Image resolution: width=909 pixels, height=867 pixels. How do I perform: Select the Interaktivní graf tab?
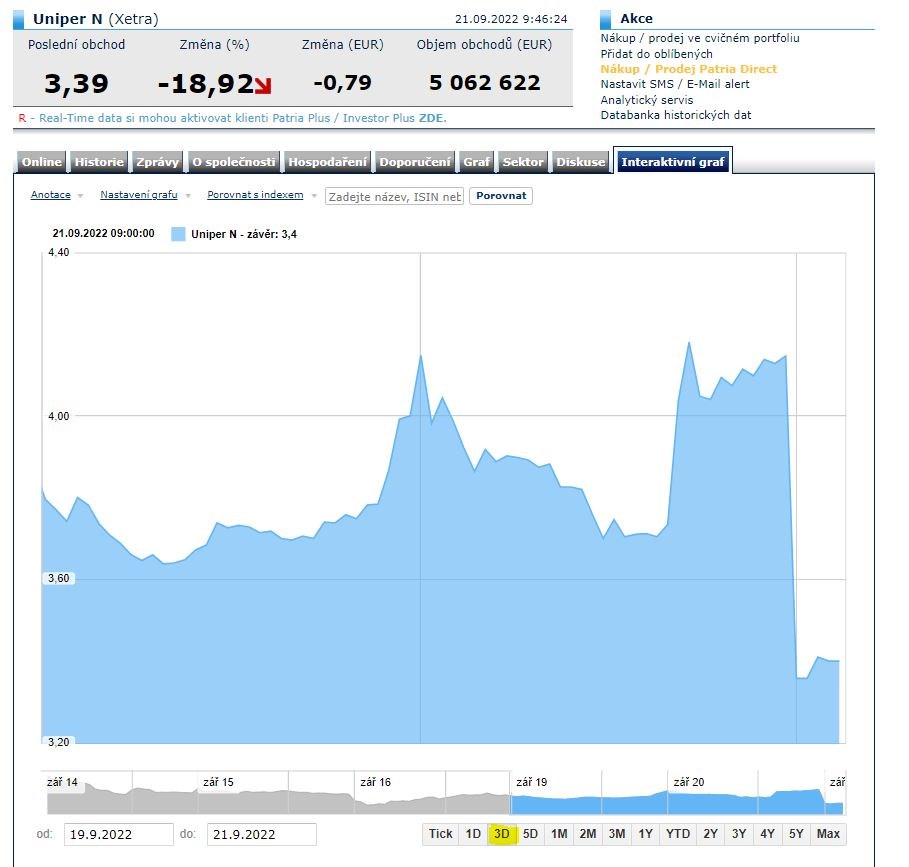pyautogui.click(x=673, y=162)
